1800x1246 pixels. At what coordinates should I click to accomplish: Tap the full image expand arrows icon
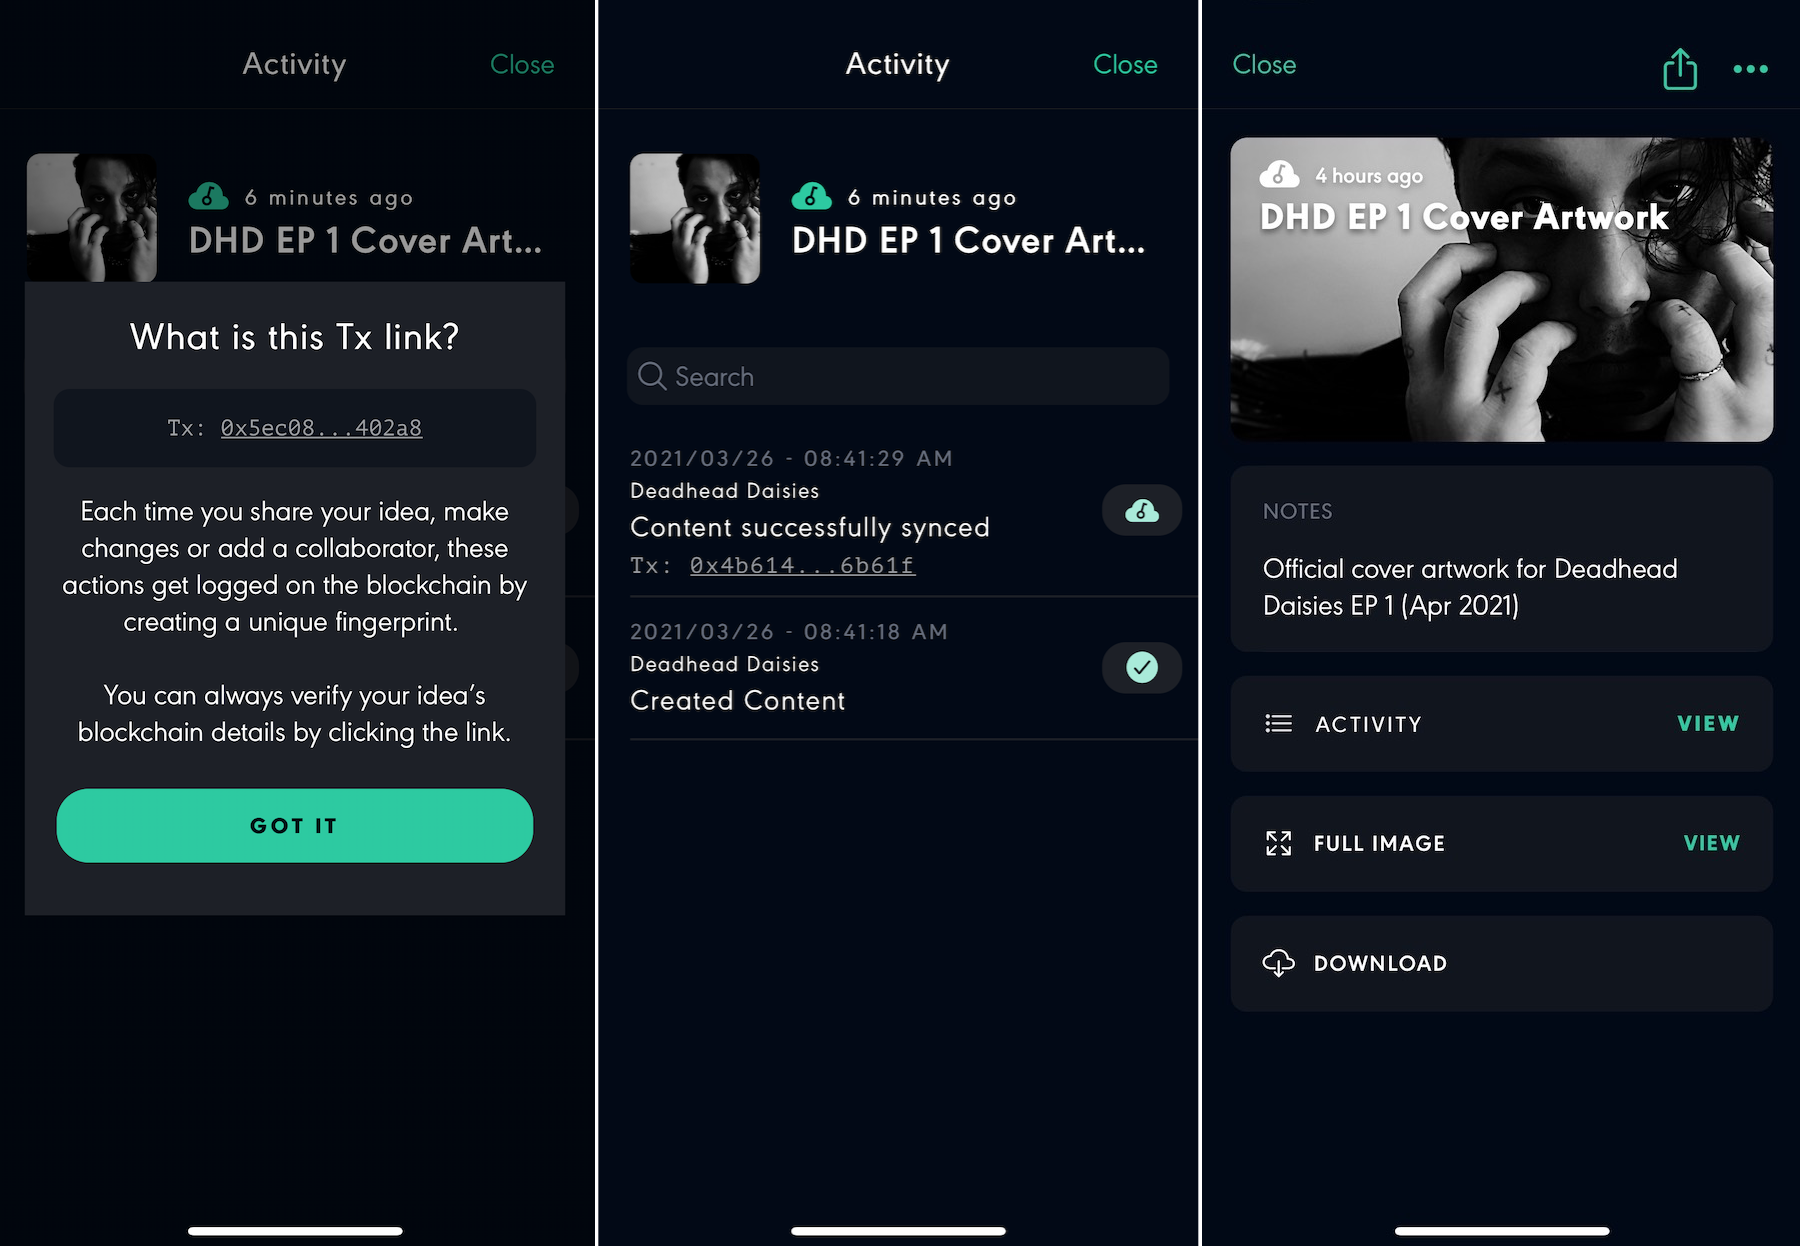coord(1278,843)
